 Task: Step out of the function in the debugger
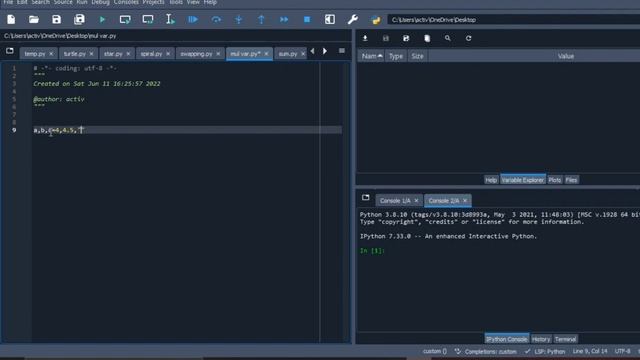pos(261,19)
